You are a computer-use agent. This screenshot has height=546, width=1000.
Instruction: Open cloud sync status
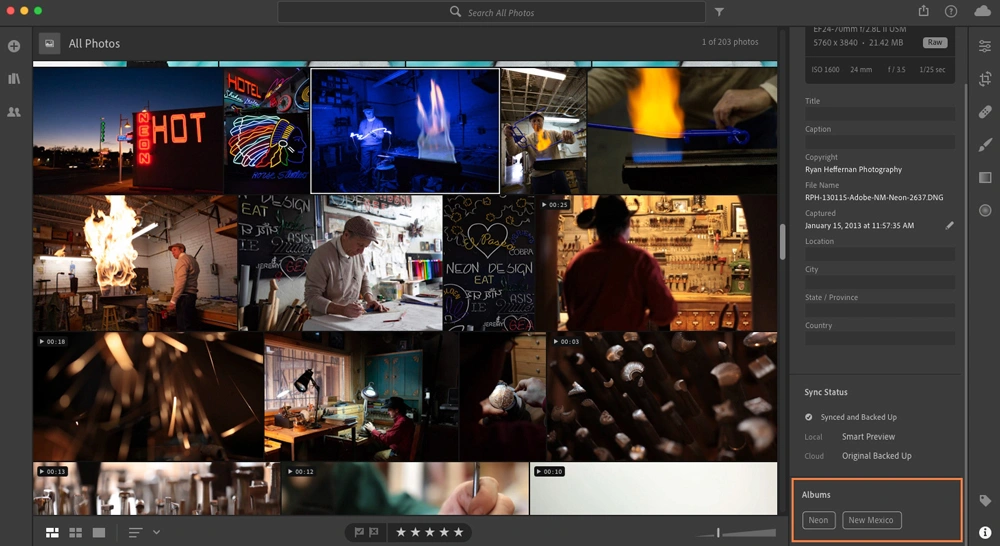click(x=982, y=11)
